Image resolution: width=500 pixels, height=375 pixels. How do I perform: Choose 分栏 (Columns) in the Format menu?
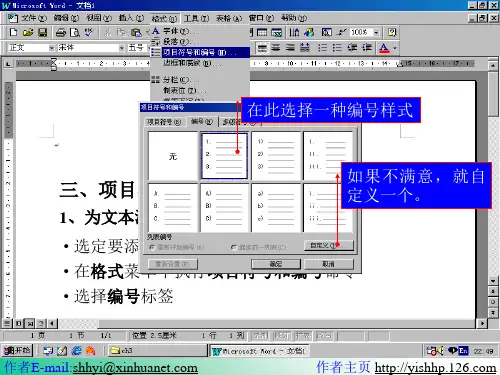coord(200,80)
